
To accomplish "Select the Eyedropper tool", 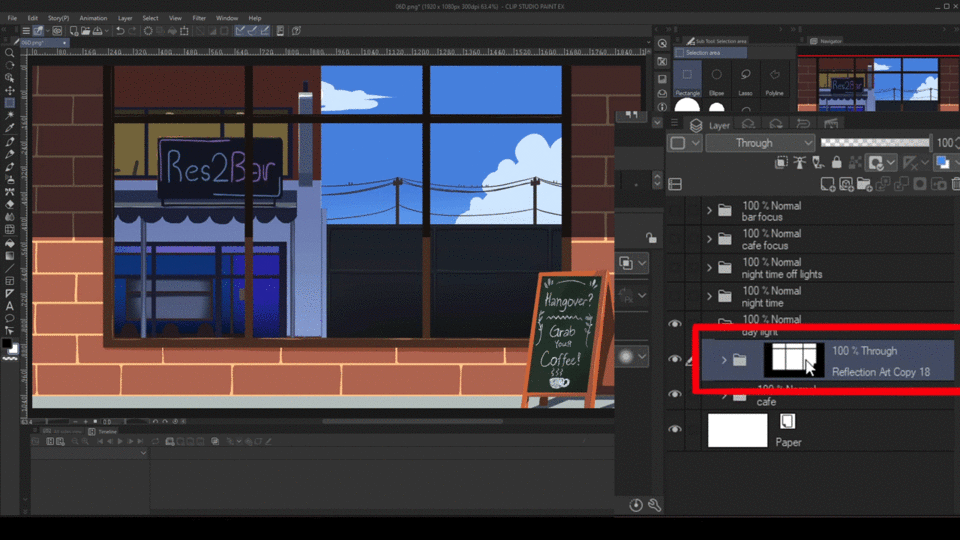I will tap(10, 128).
